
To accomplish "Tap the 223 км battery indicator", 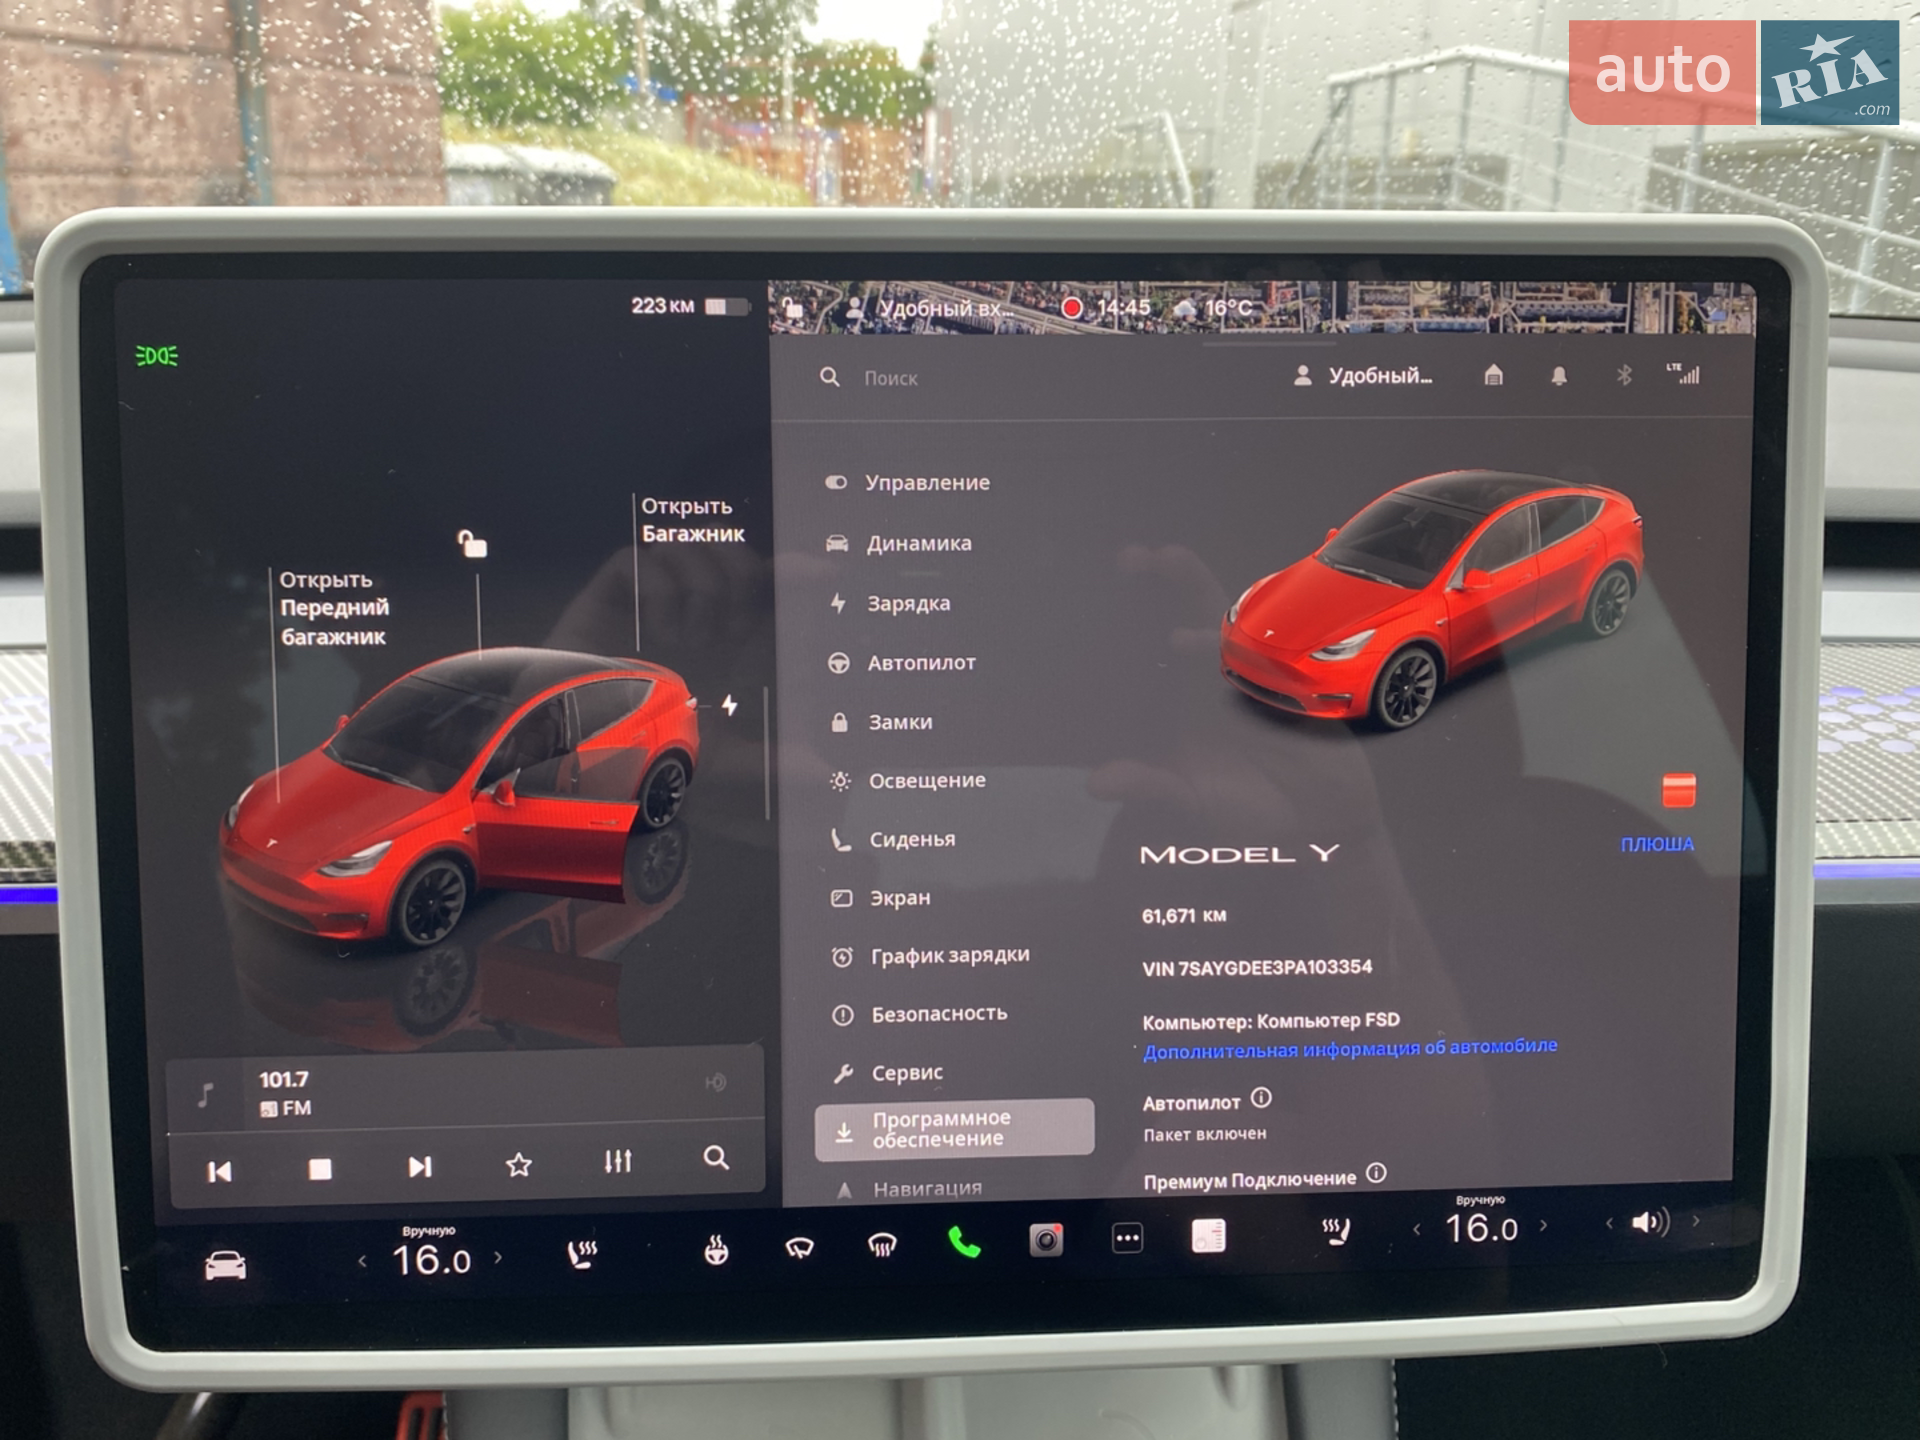I will click(689, 306).
